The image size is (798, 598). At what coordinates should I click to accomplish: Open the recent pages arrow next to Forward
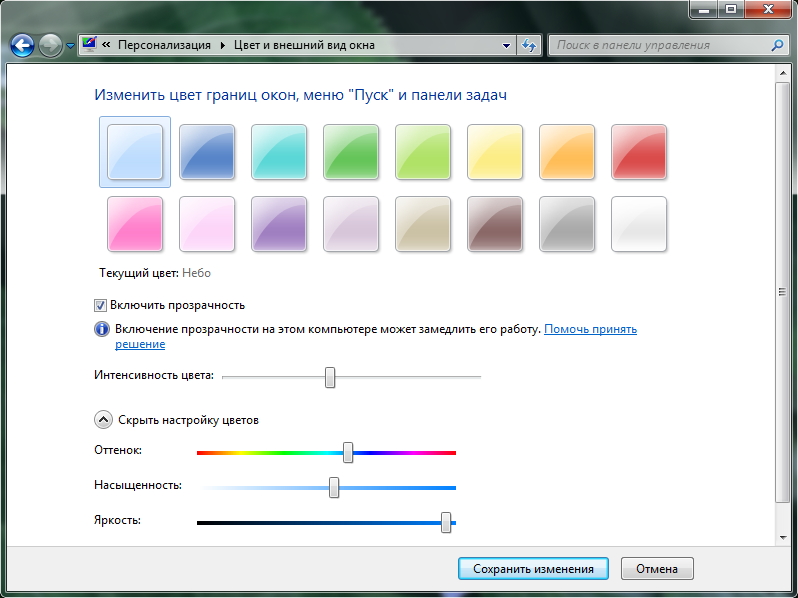70,46
